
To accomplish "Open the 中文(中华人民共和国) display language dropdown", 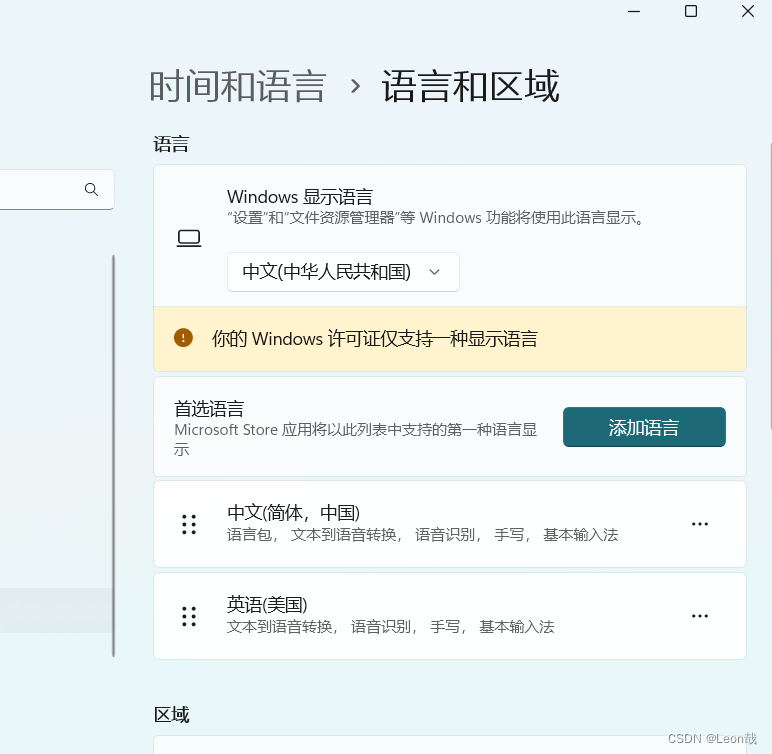I will 343,272.
